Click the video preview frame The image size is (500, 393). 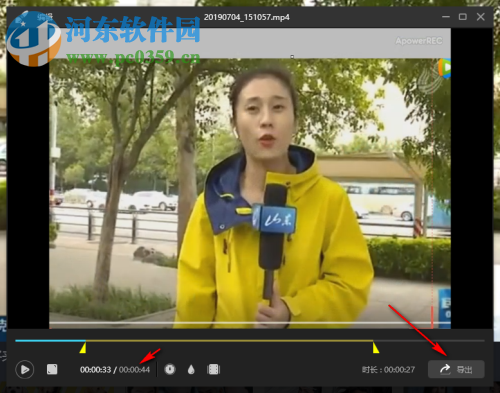pos(250,178)
